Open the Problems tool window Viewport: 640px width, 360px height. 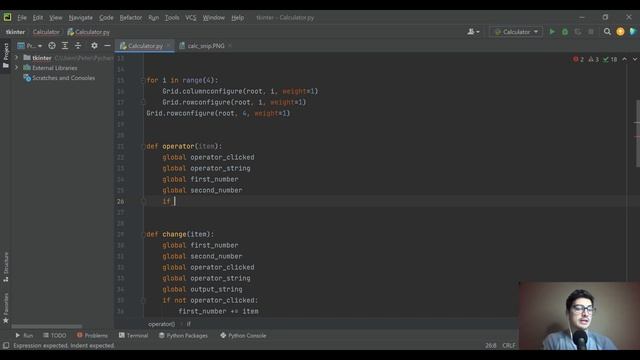tap(92, 336)
